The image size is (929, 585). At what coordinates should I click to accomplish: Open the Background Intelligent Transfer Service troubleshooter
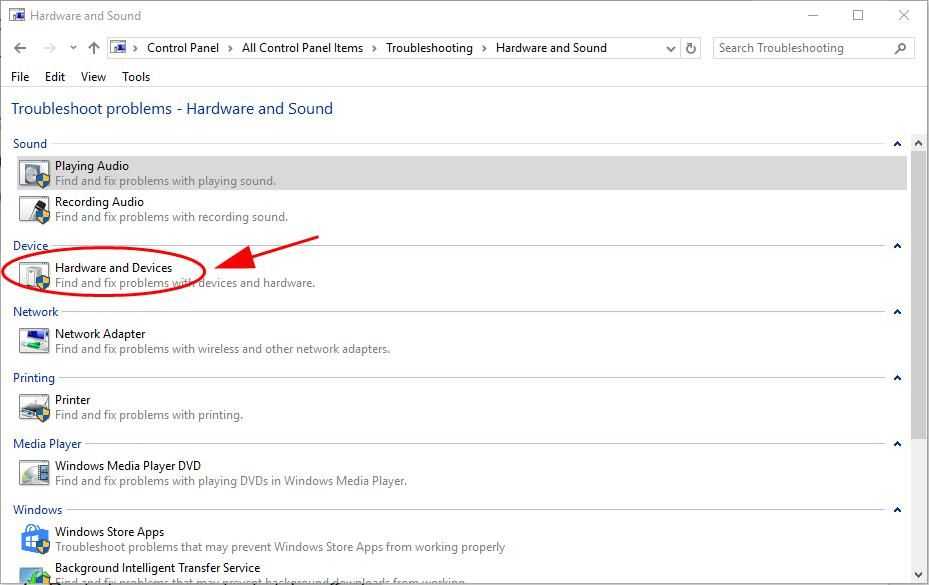(x=157, y=568)
